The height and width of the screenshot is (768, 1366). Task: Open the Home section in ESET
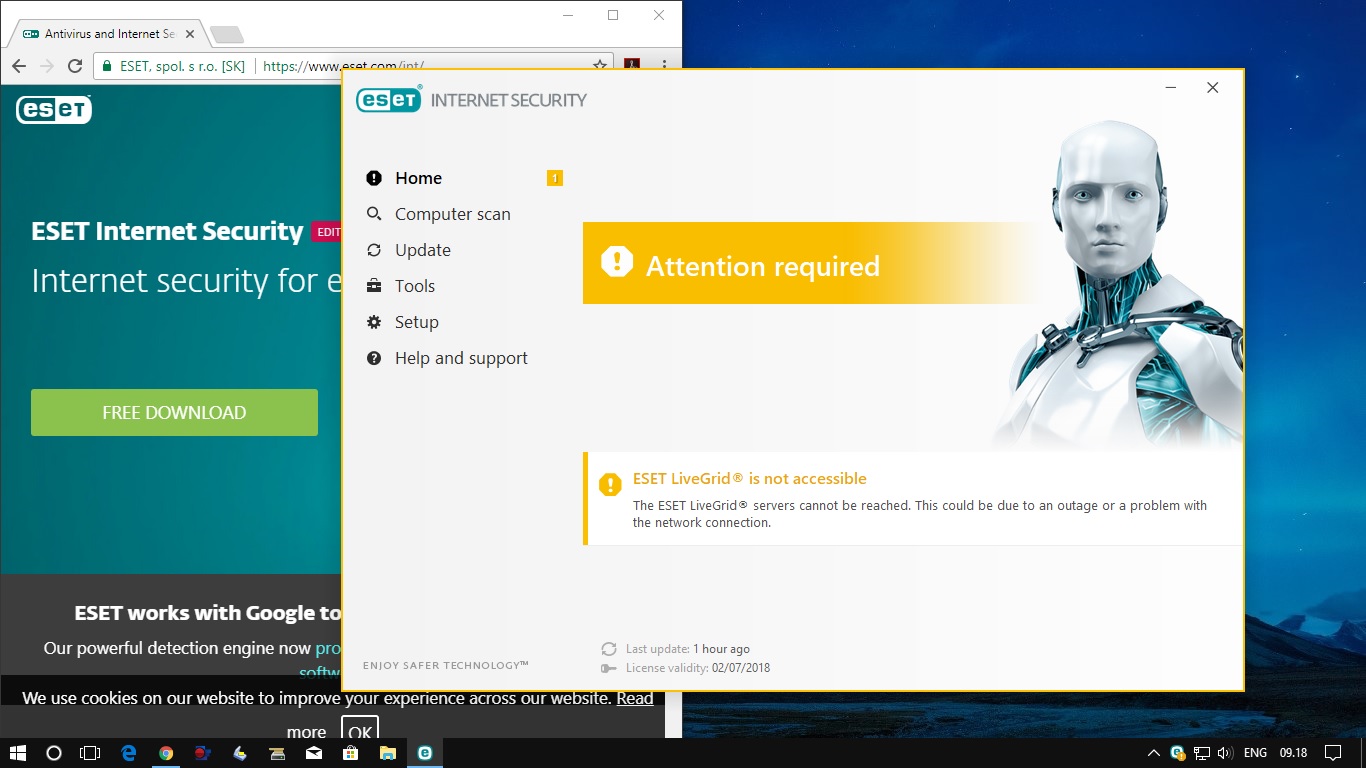tap(418, 178)
